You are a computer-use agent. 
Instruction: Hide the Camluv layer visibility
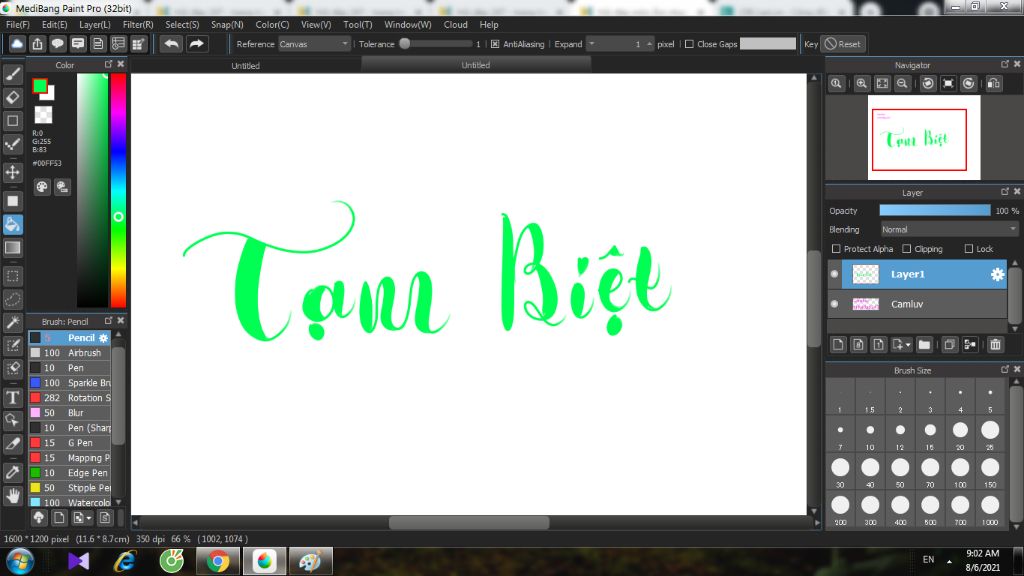coord(835,304)
